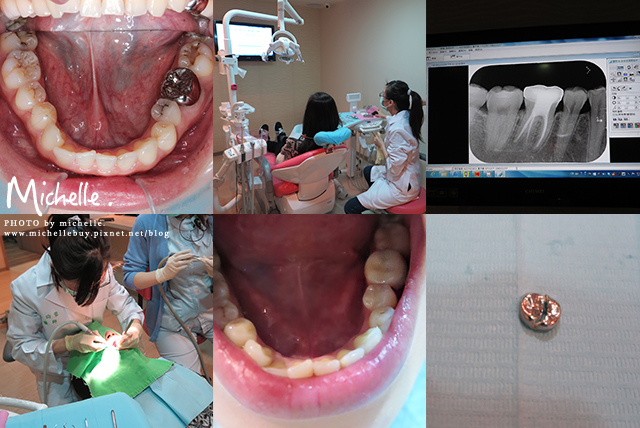Select the color wheel tool in the tool palette
Viewport: 640px width, 428px height.
coord(625,74)
